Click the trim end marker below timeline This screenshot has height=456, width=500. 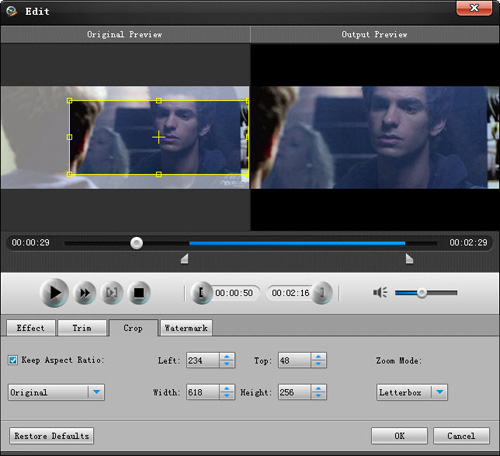[x=409, y=259]
